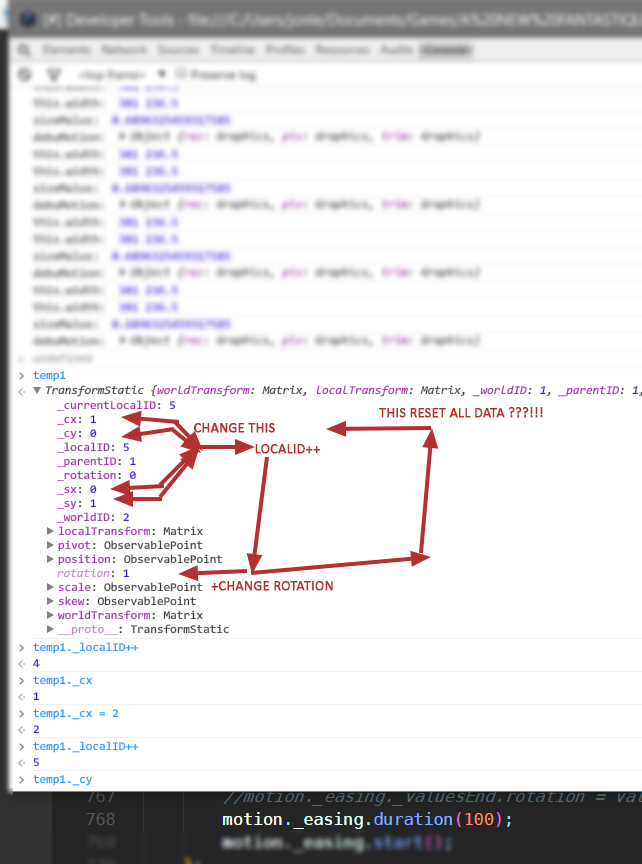This screenshot has height=864, width=642.
Task: Click the result 2 below temp1._cx = 2
Action: 36,730
